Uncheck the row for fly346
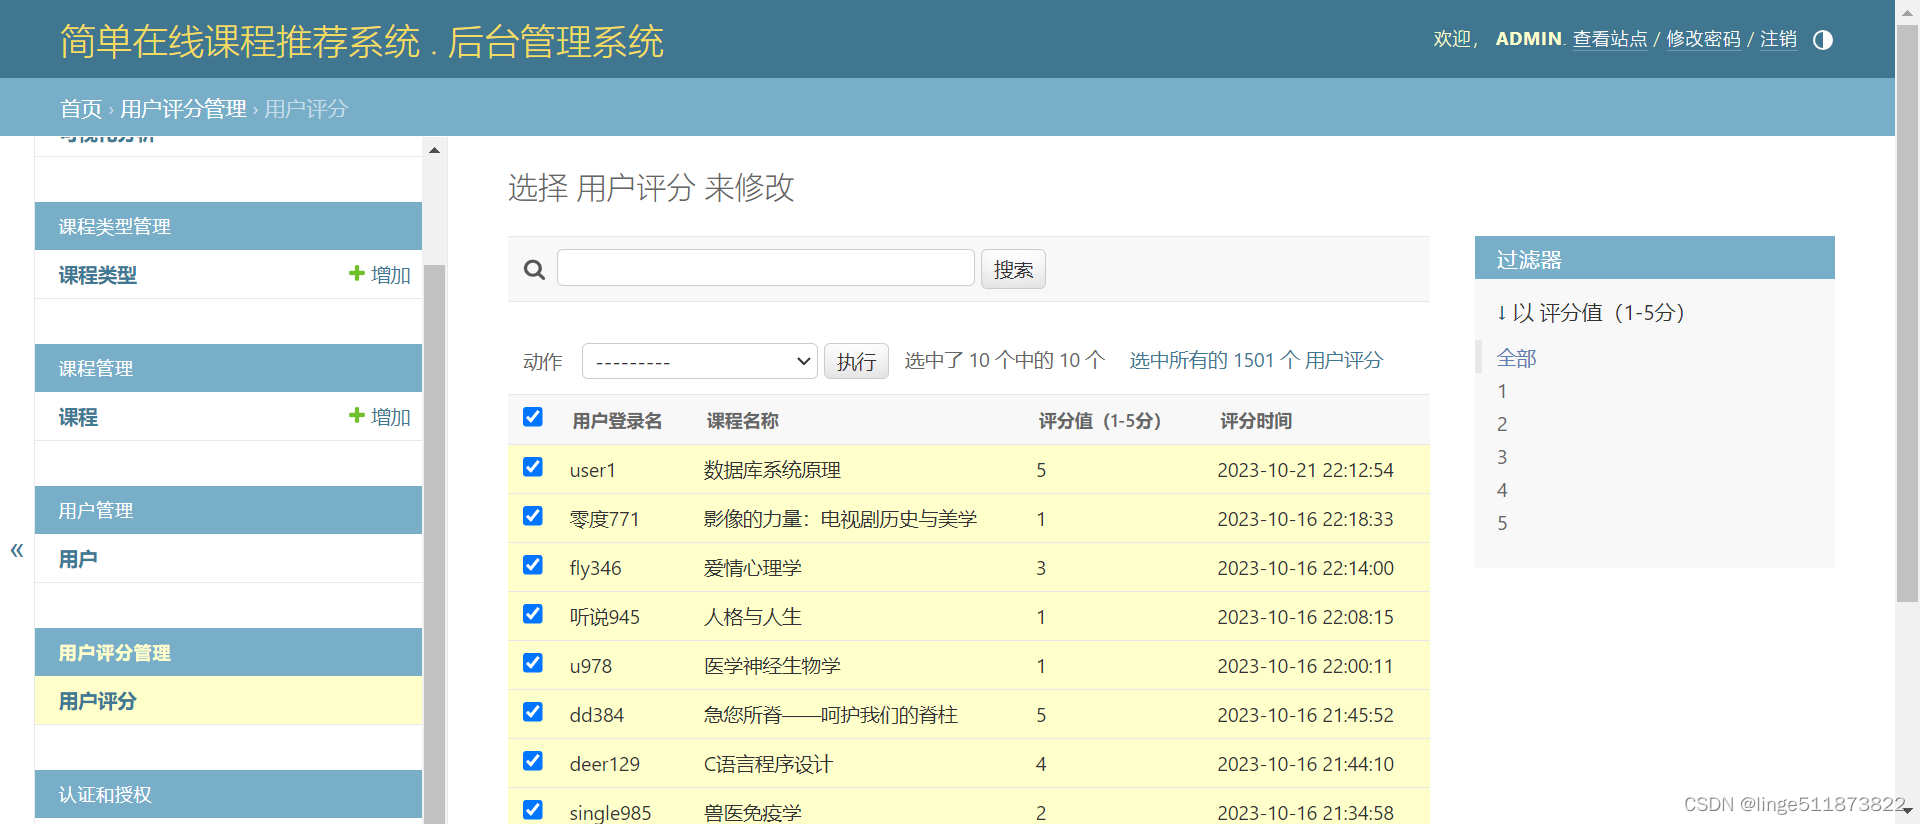 [533, 565]
